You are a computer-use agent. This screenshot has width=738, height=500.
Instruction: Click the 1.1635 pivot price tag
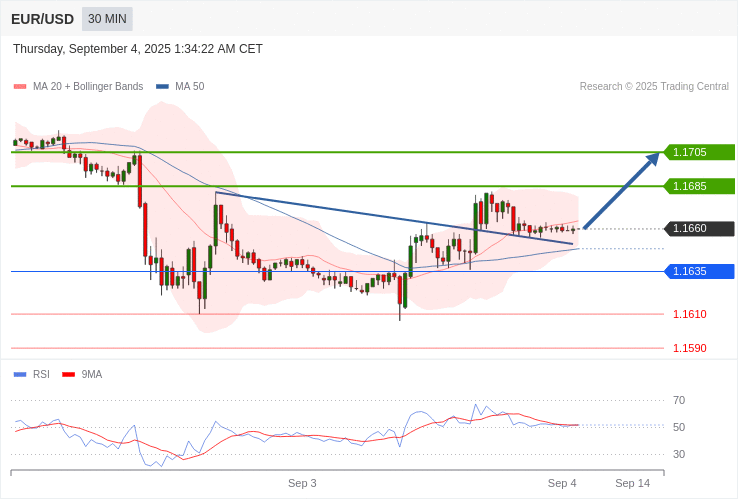click(699, 271)
